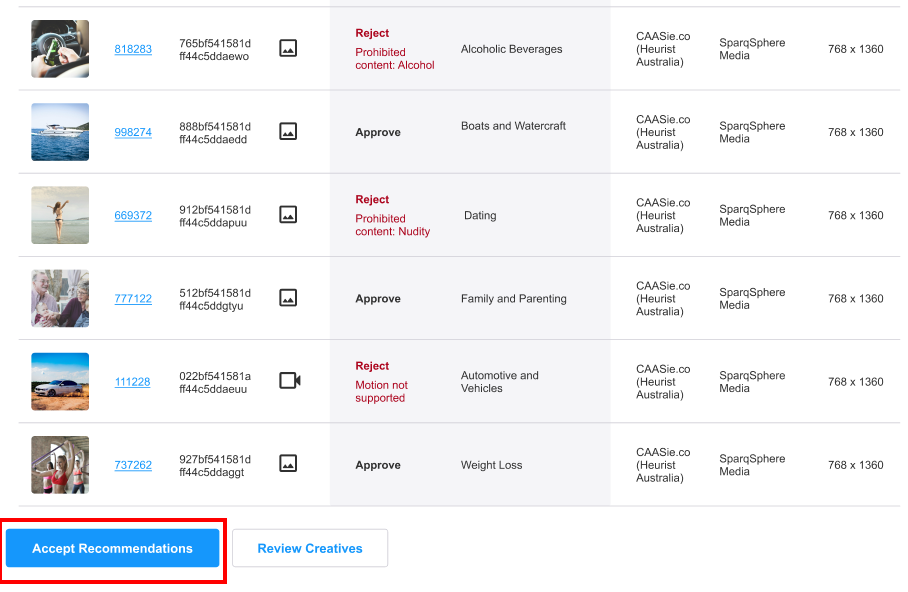Click image type icon in Dating row
The width and height of the screenshot is (908, 592).
[x=288, y=215]
